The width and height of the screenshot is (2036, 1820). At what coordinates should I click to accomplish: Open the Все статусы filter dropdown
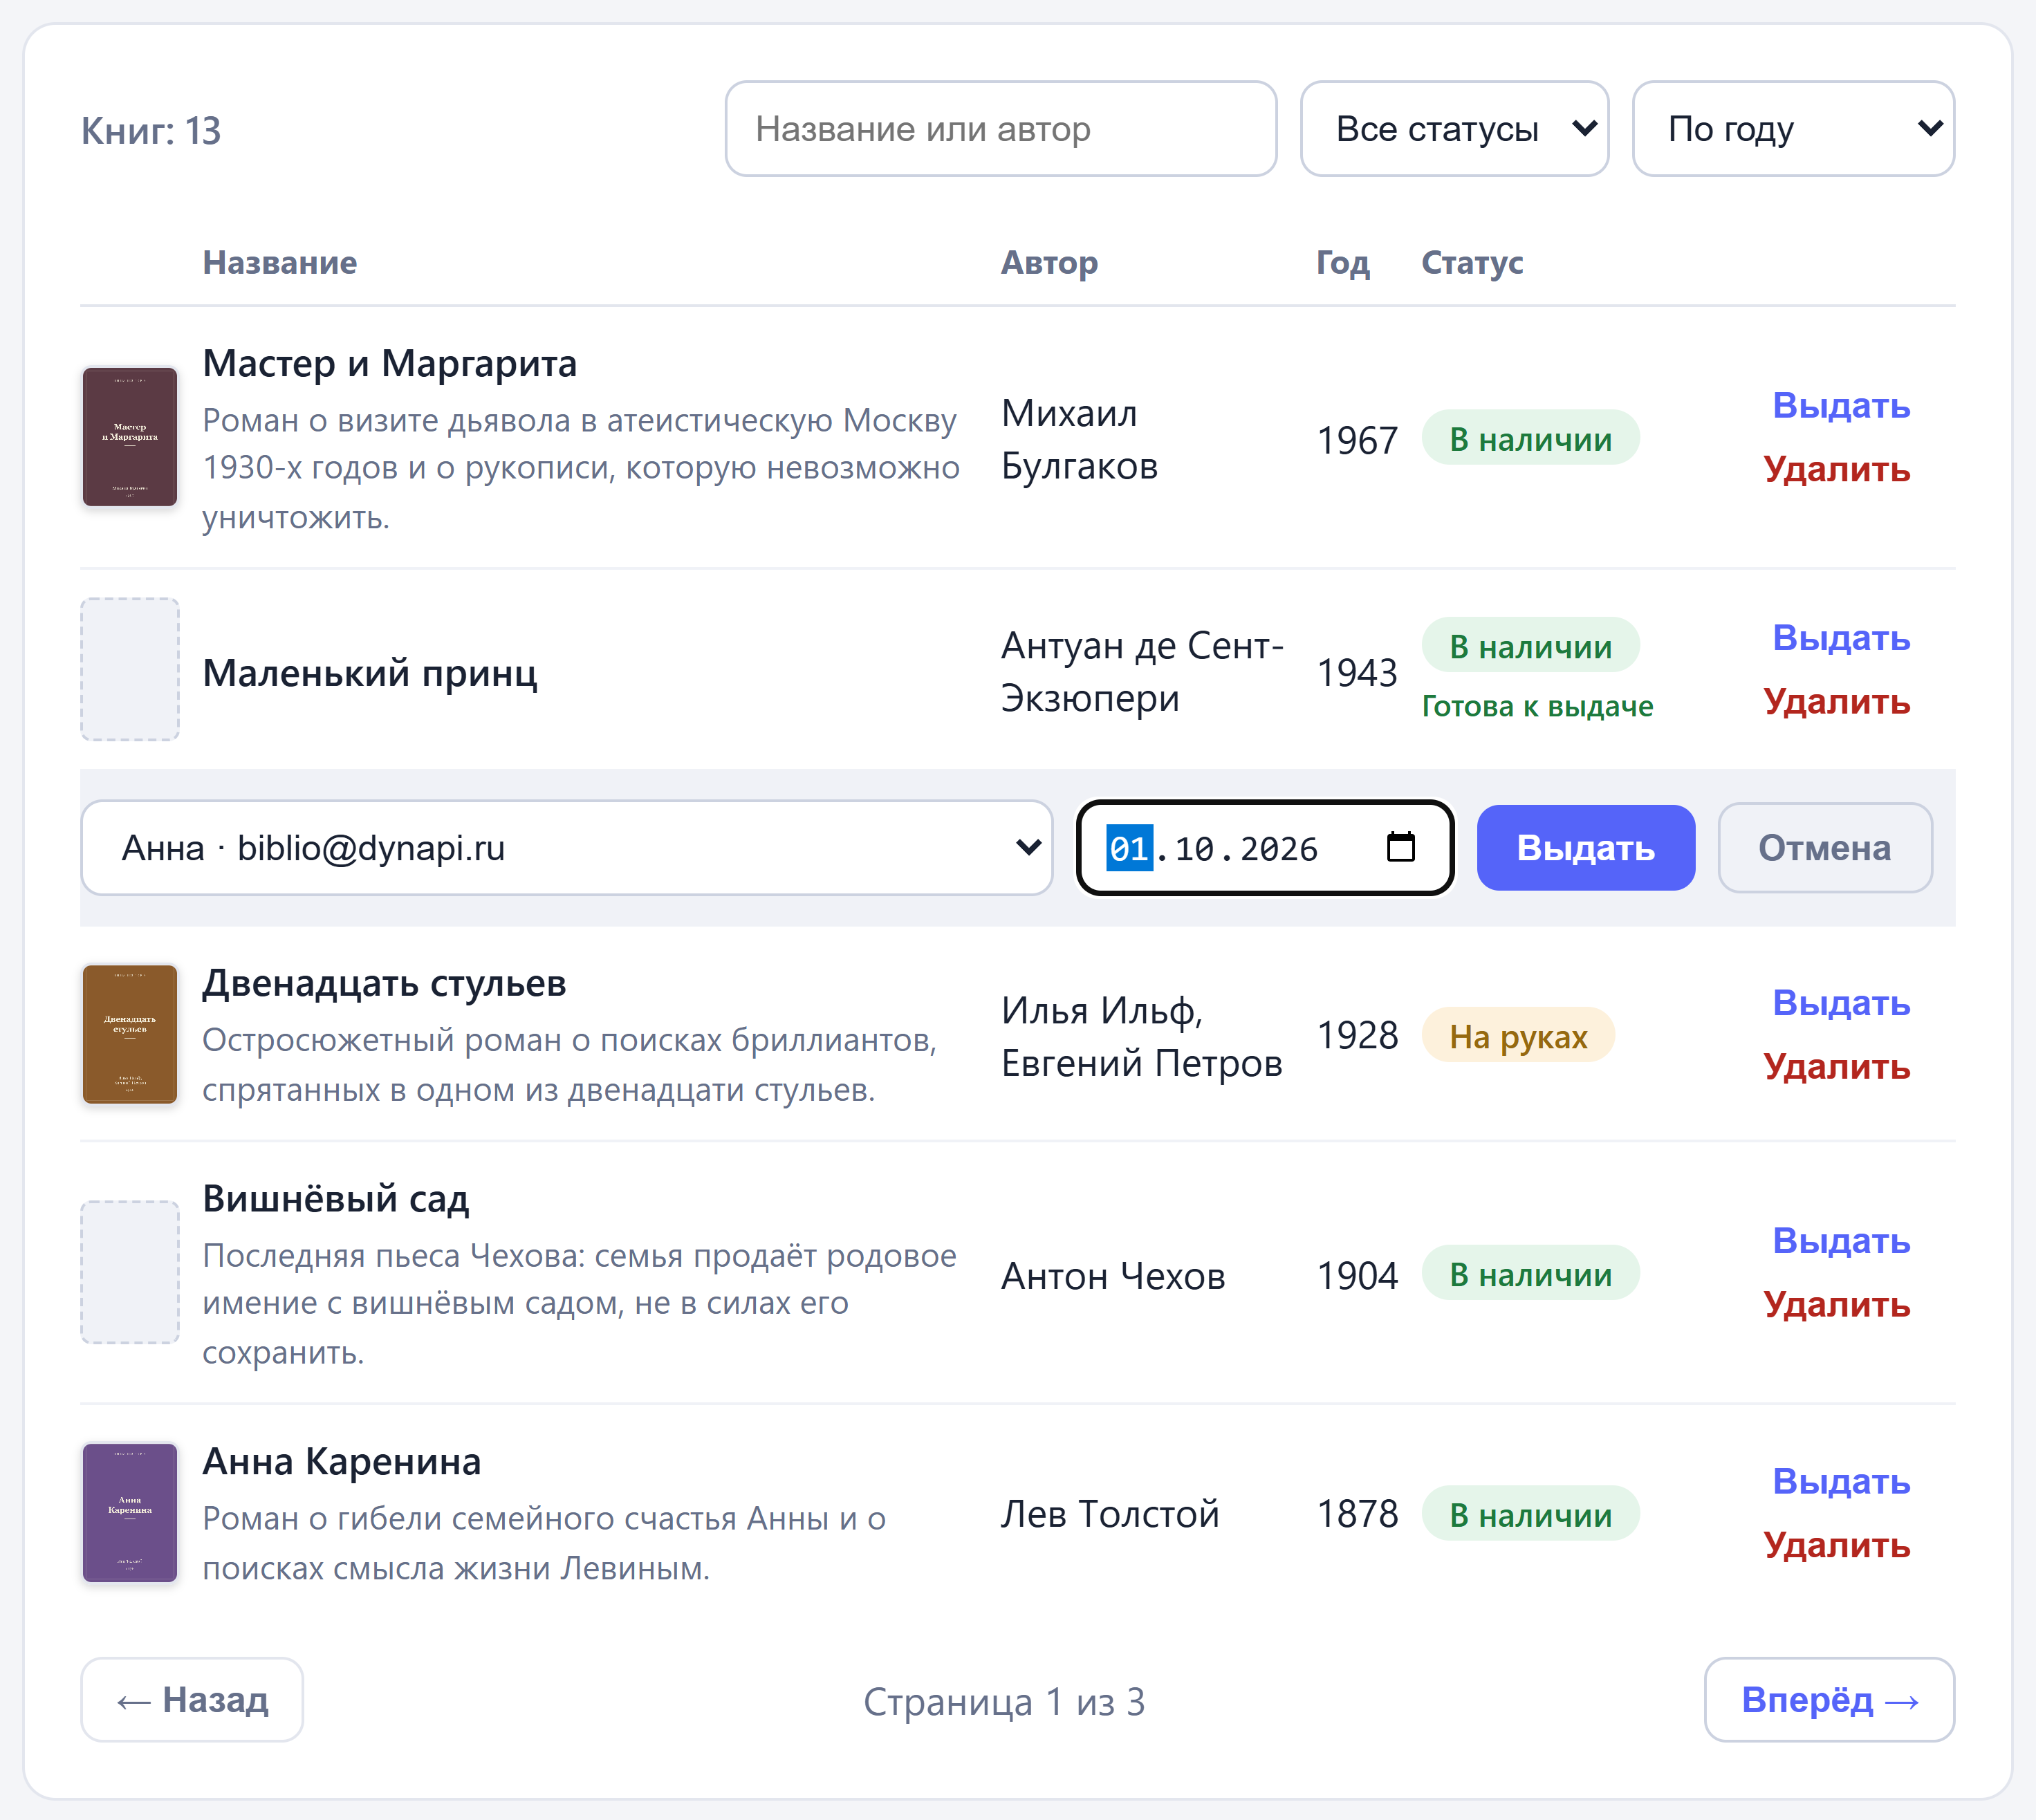pos(1454,129)
